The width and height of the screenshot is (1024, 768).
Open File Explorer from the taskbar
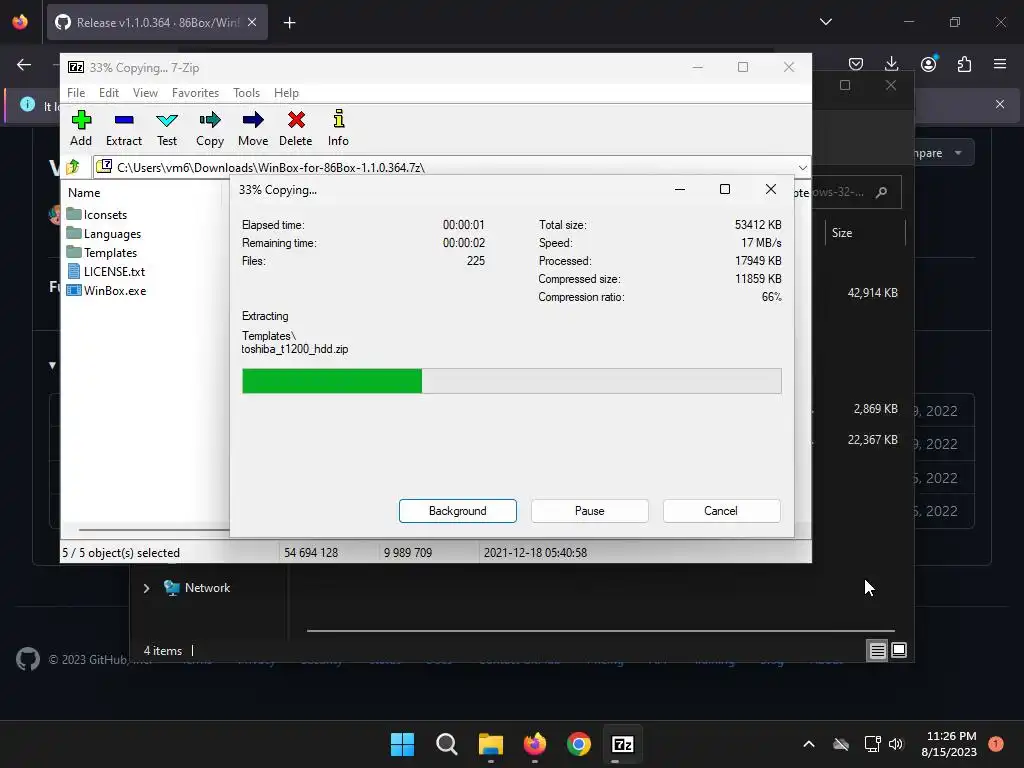[x=490, y=744]
